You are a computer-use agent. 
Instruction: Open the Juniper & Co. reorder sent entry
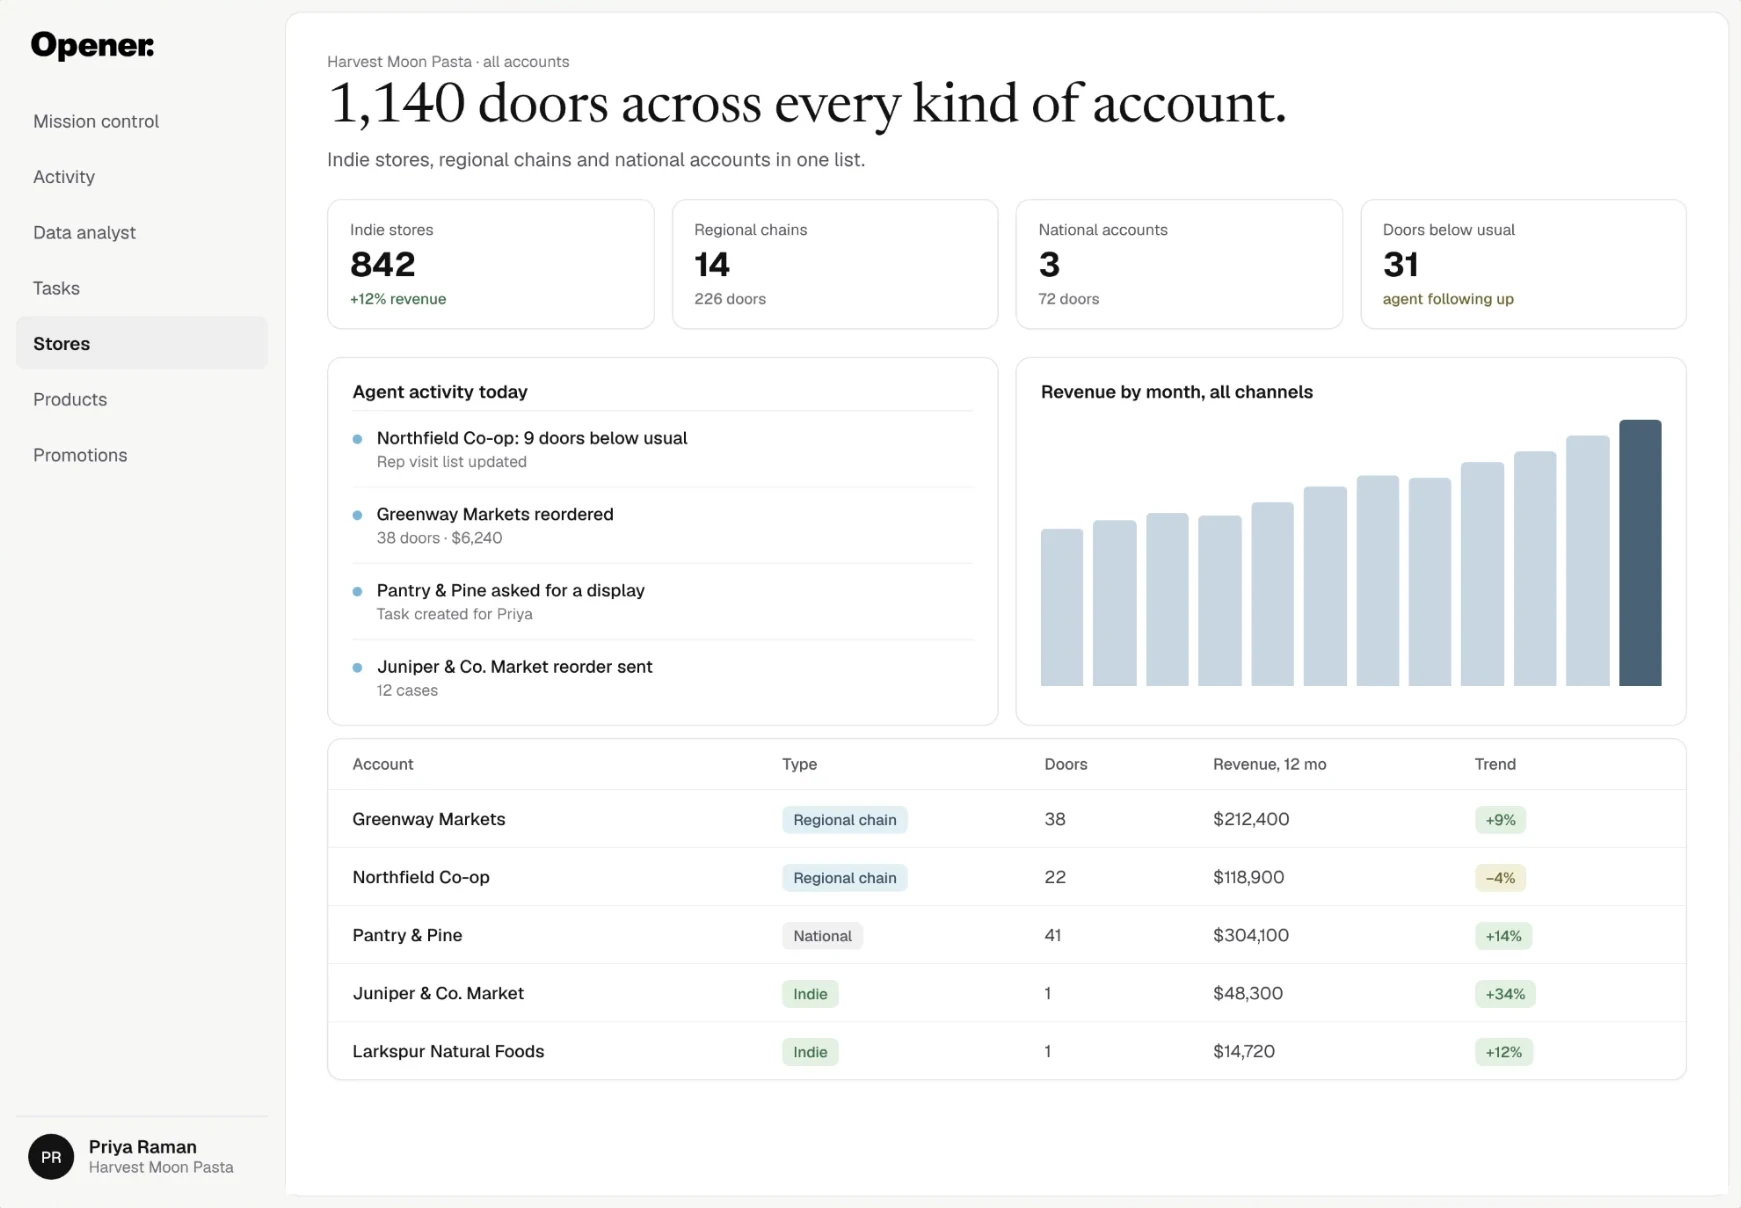(x=662, y=677)
